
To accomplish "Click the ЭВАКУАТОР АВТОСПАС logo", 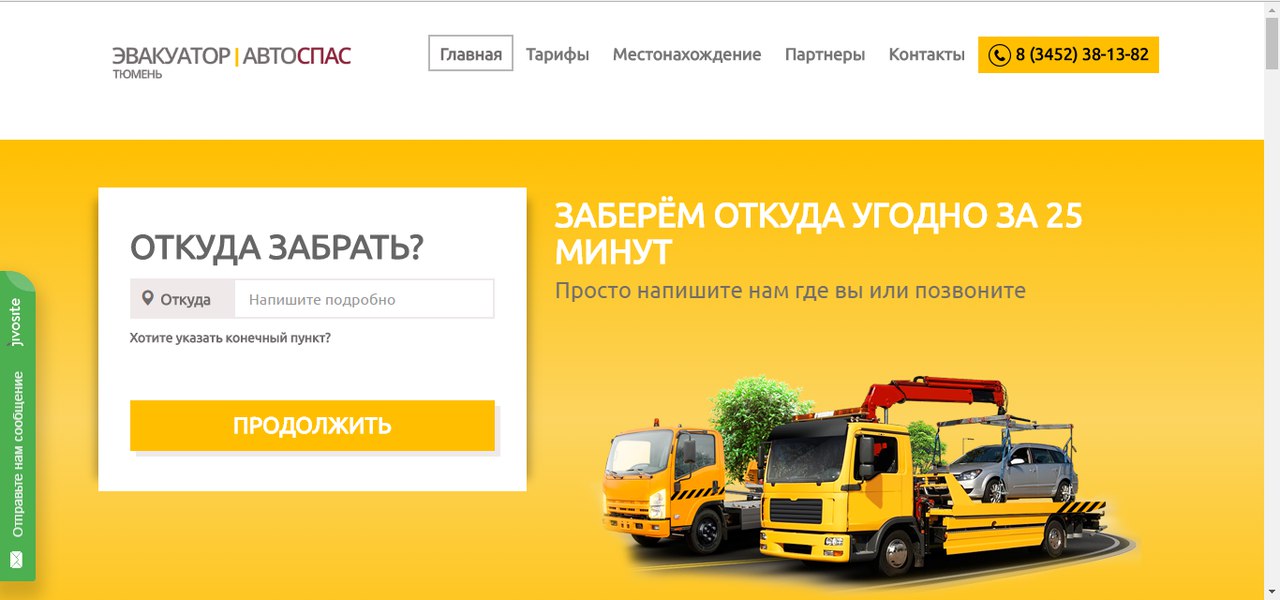I will point(232,61).
